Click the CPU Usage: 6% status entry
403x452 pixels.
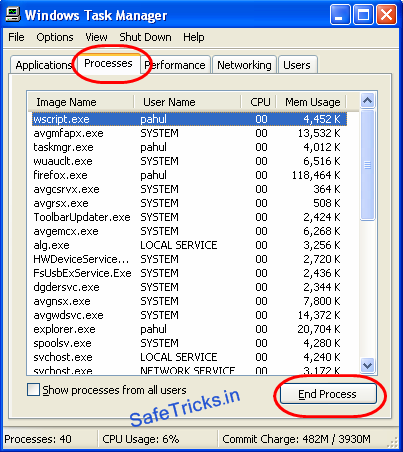(141, 439)
